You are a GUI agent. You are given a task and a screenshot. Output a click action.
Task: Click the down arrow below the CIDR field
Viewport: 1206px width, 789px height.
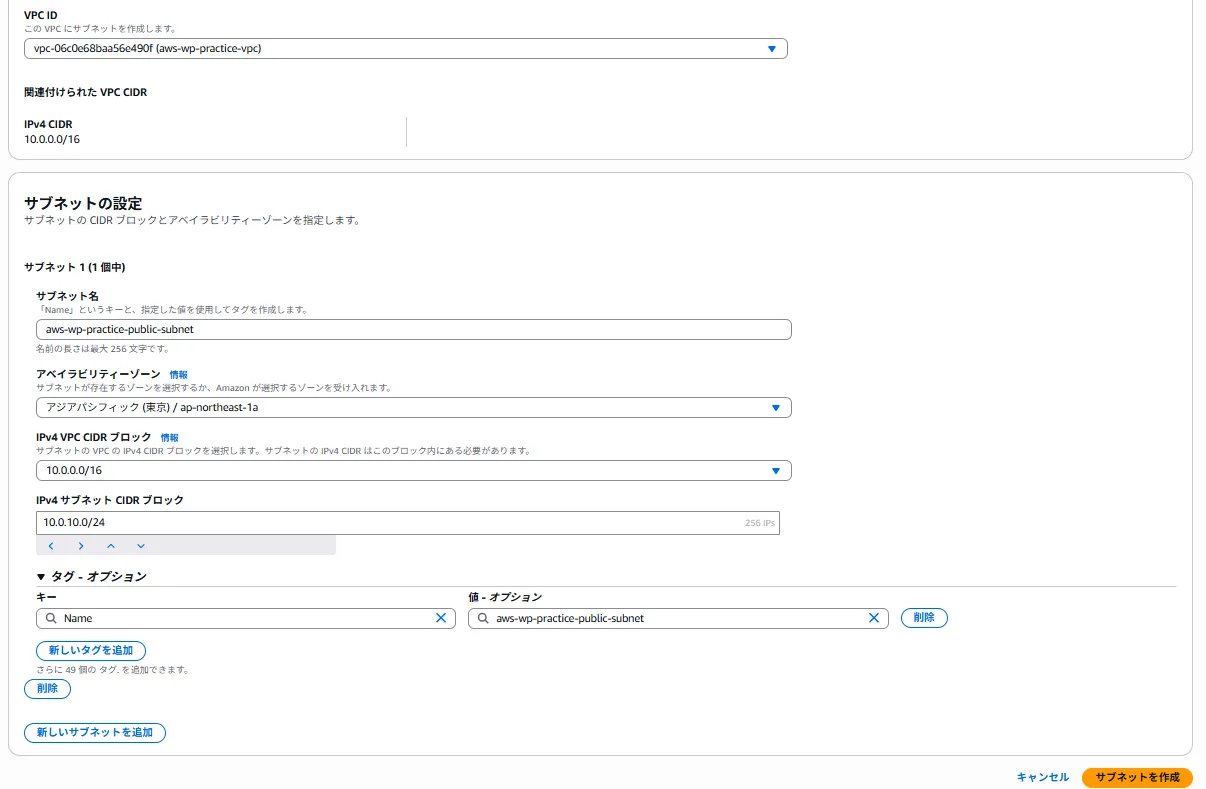140,545
